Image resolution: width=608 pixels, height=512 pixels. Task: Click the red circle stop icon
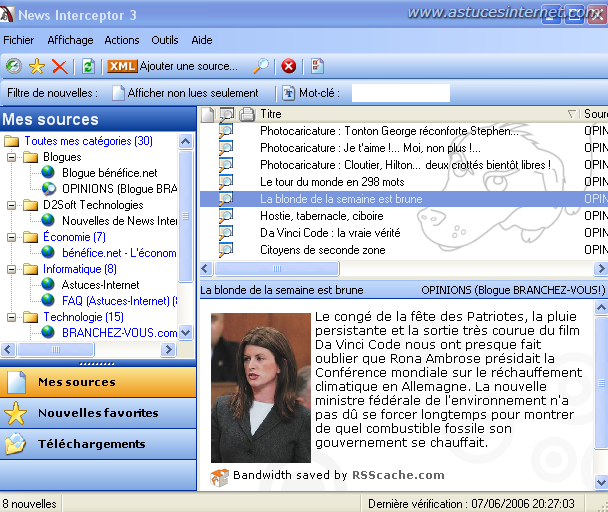click(x=288, y=66)
